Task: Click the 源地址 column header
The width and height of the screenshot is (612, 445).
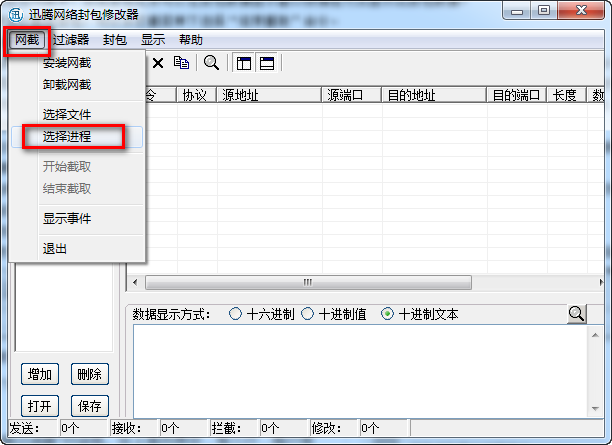Action: [x=269, y=95]
